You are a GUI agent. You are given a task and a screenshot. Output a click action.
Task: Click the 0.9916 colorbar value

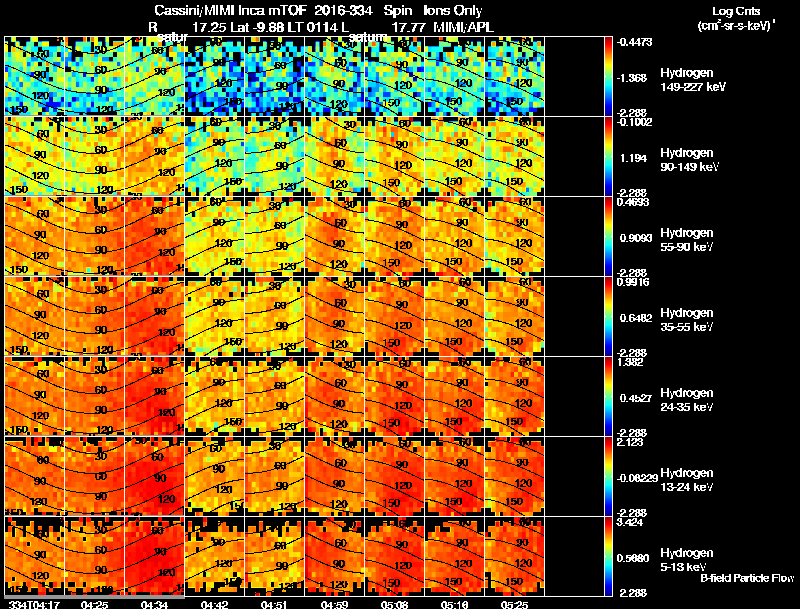tap(633, 282)
